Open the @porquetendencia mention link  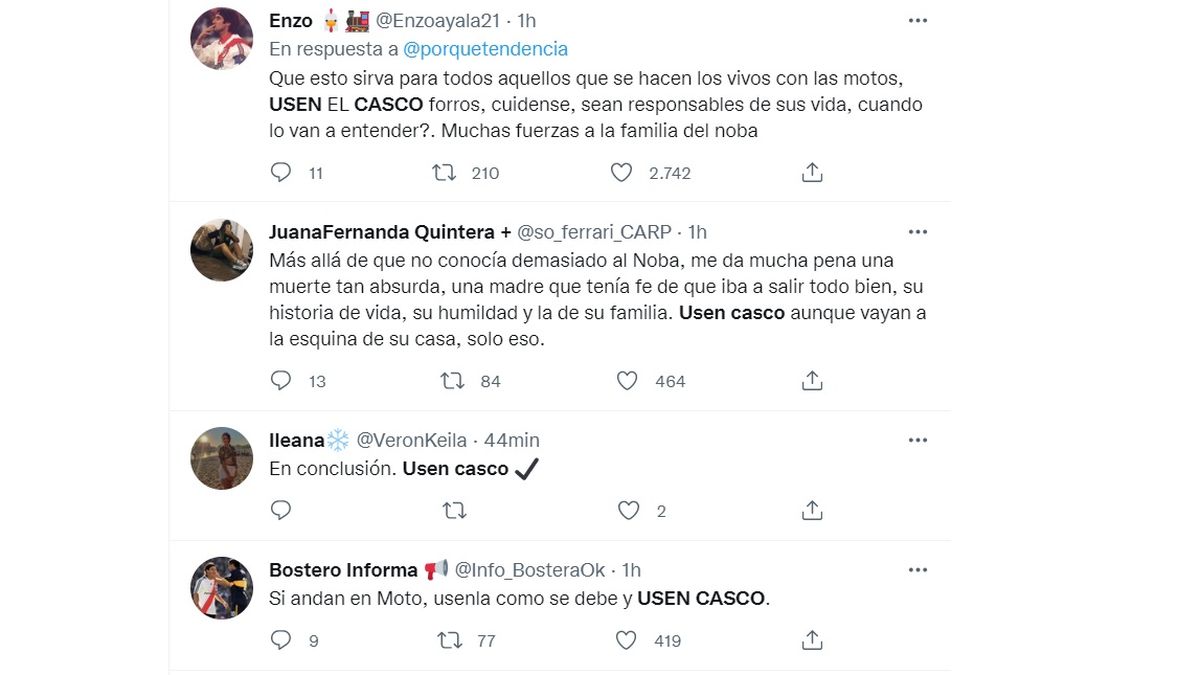pos(486,48)
